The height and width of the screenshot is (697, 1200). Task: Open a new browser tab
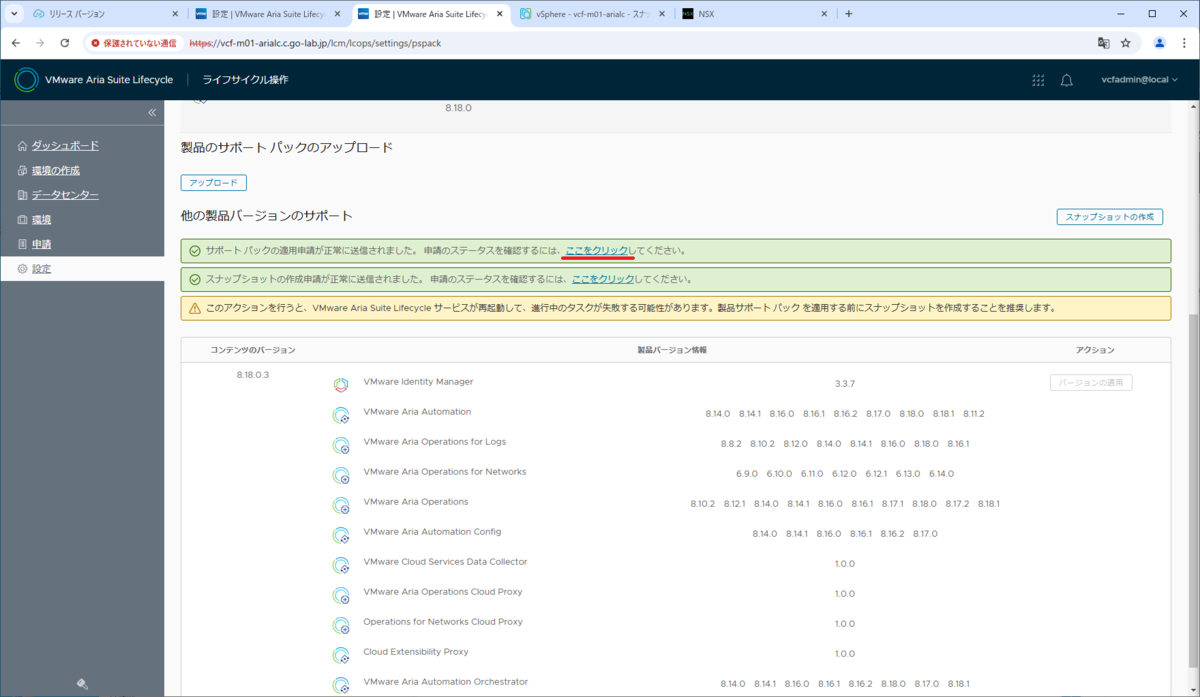coord(849,14)
